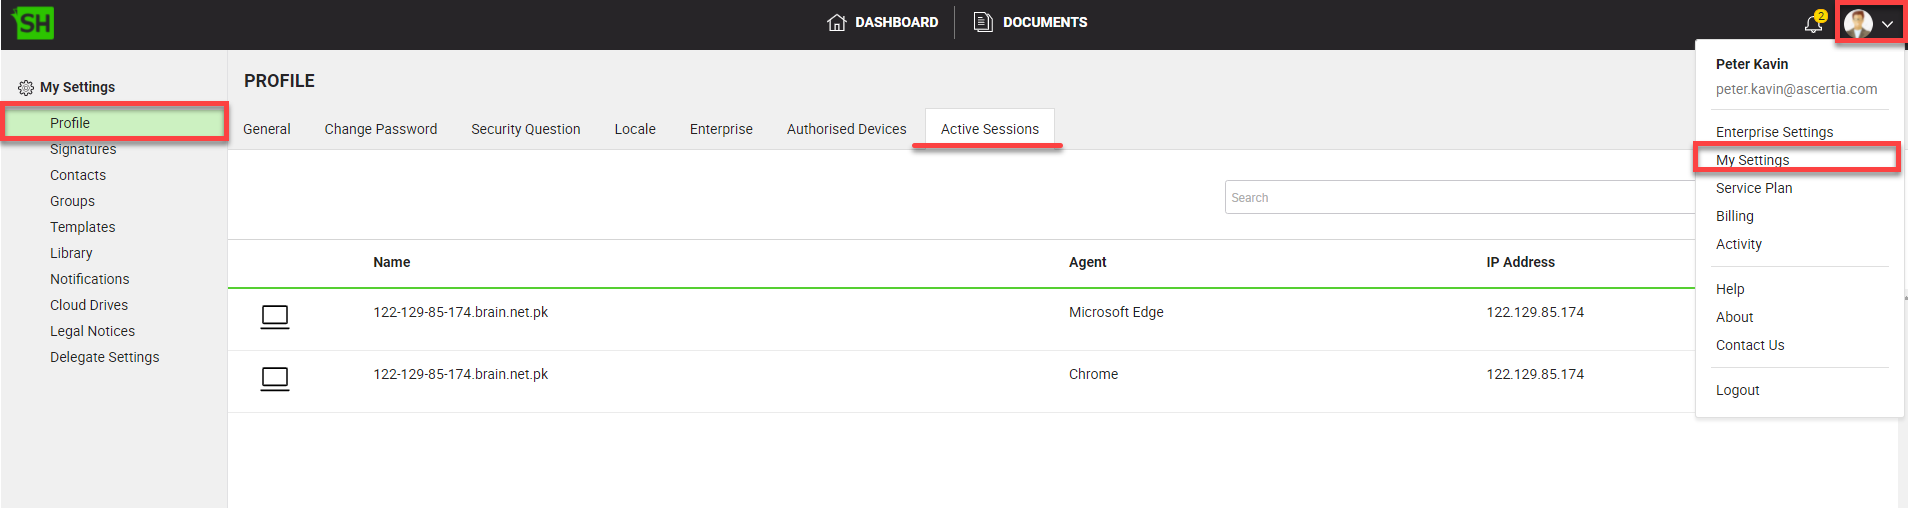Collapse the user account dropdown arrow

point(1887,24)
